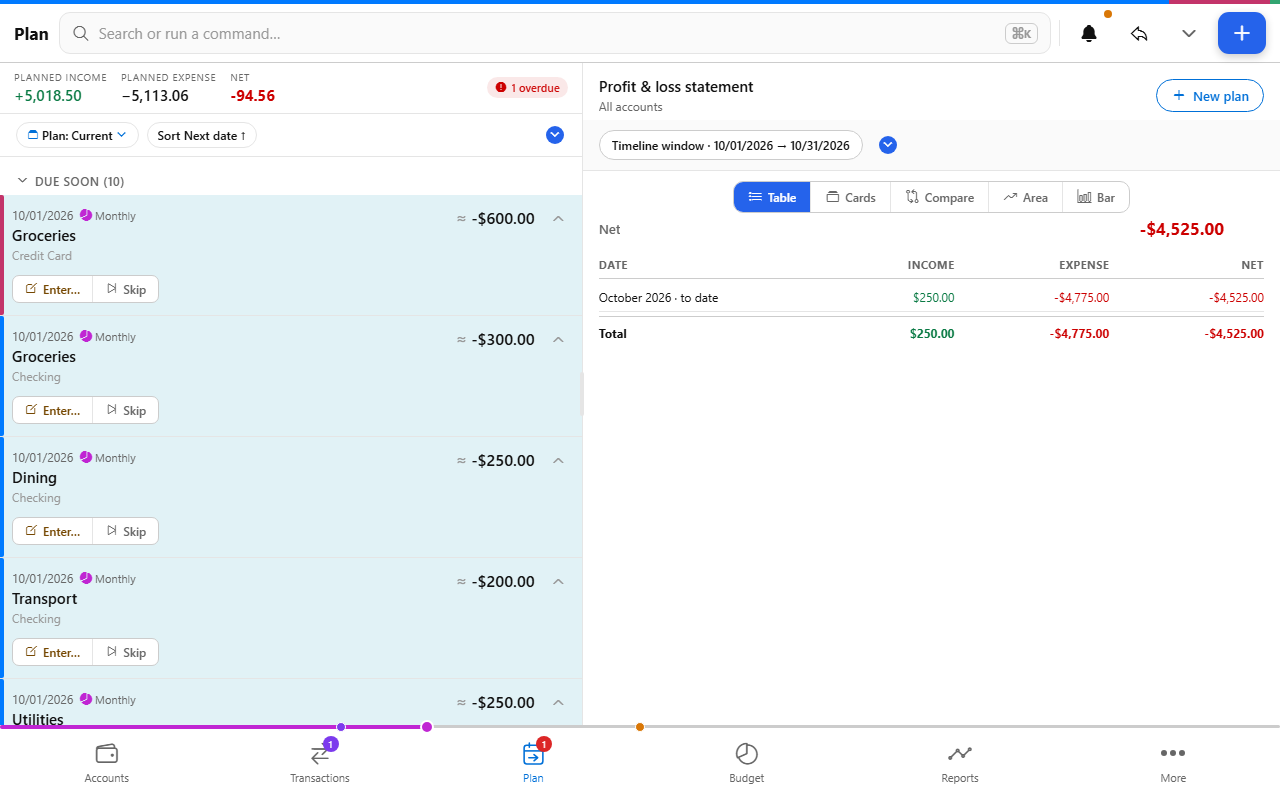
Task: Click the blue plus add button
Action: pos(1241,33)
